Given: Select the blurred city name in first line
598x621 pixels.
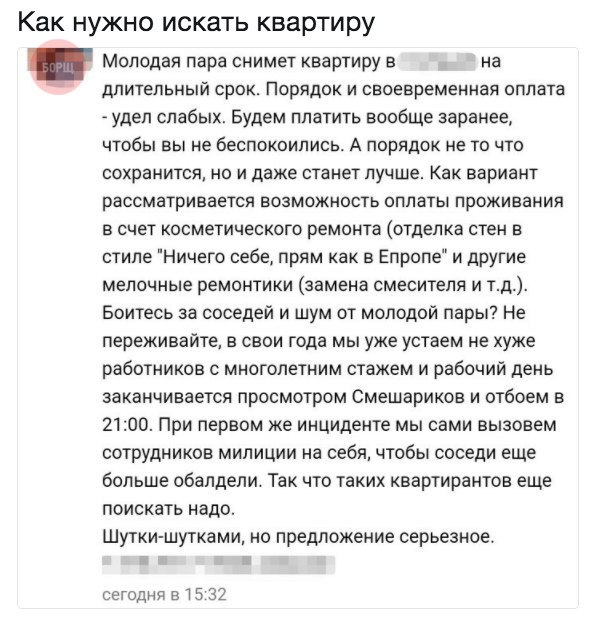Looking at the screenshot, I should (436, 62).
